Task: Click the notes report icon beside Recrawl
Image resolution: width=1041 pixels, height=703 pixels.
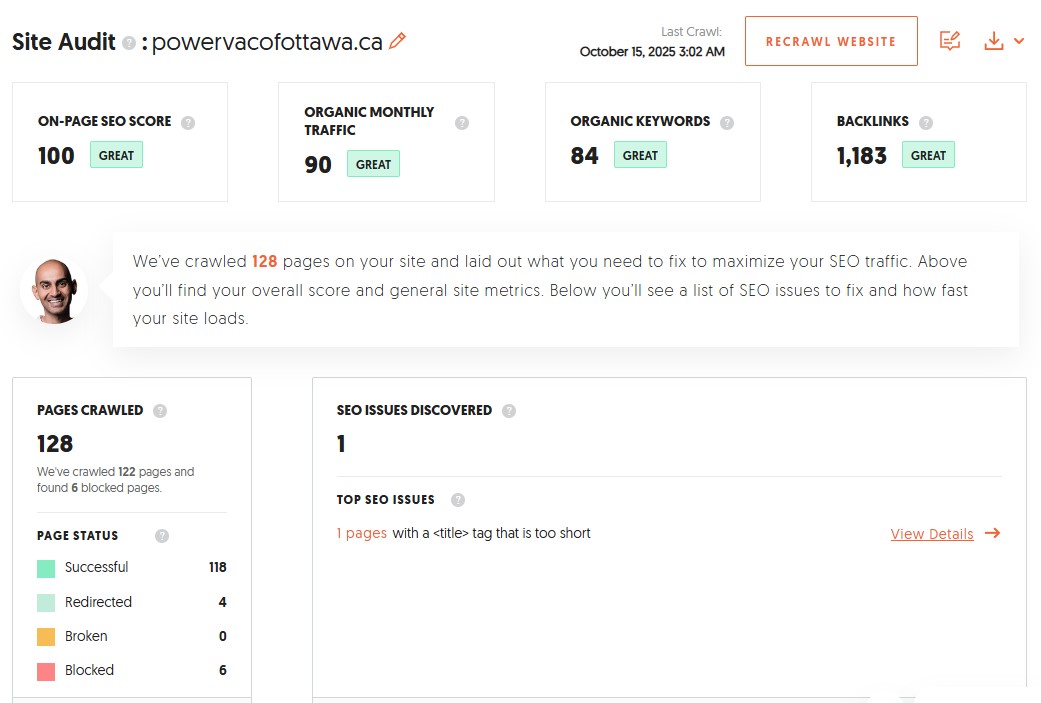Action: [x=950, y=41]
